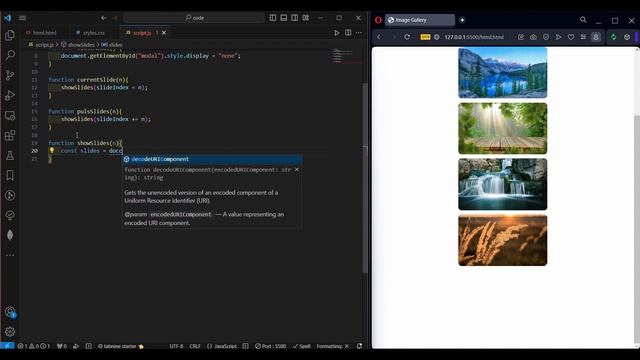Toggle the secondary sidebar layout icon

coord(295,18)
